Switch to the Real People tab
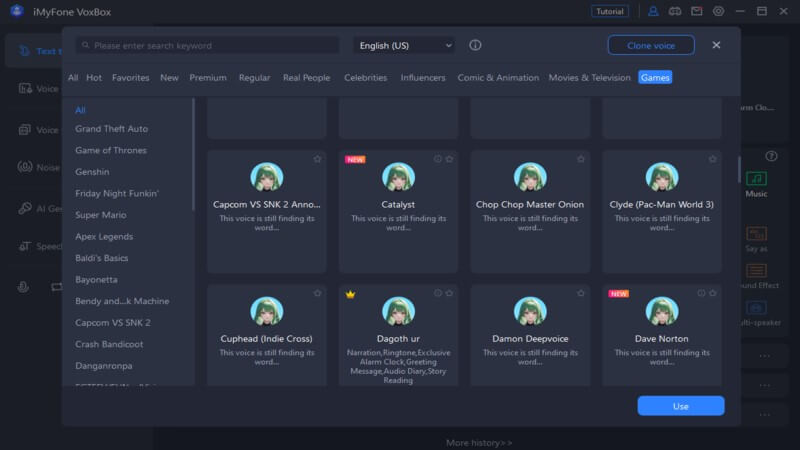This screenshot has height=450, width=800. (x=307, y=78)
